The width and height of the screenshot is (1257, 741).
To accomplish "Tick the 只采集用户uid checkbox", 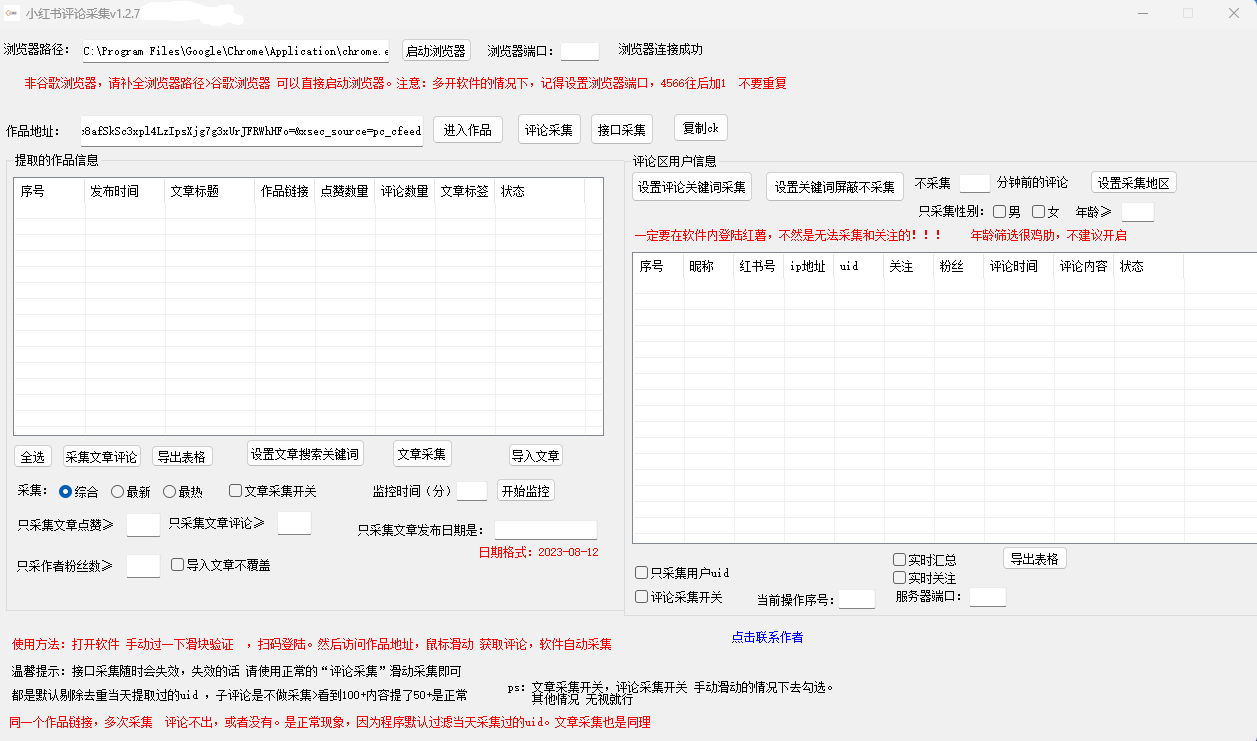I will [642, 573].
